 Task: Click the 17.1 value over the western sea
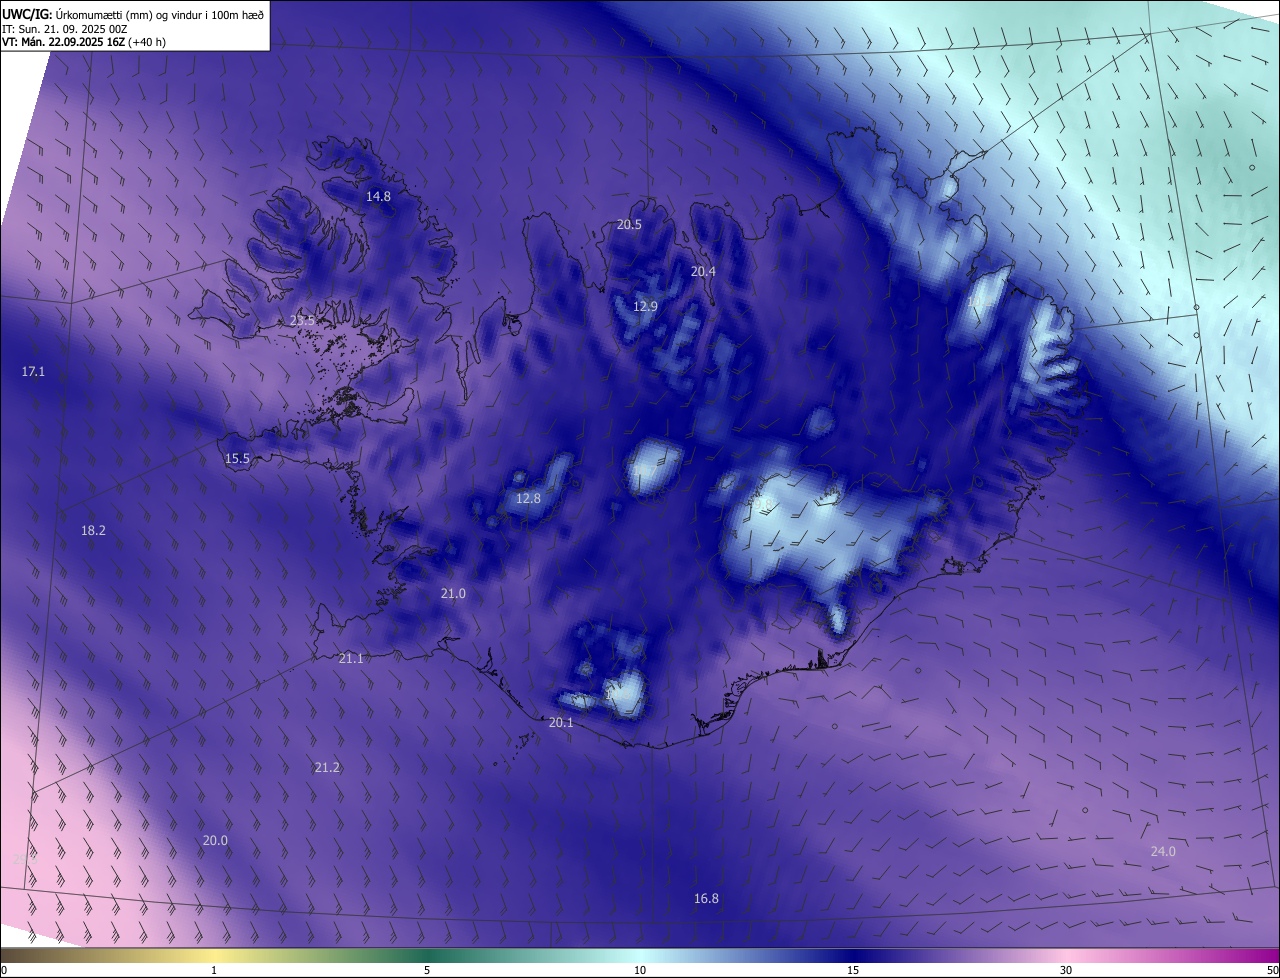click(x=33, y=372)
